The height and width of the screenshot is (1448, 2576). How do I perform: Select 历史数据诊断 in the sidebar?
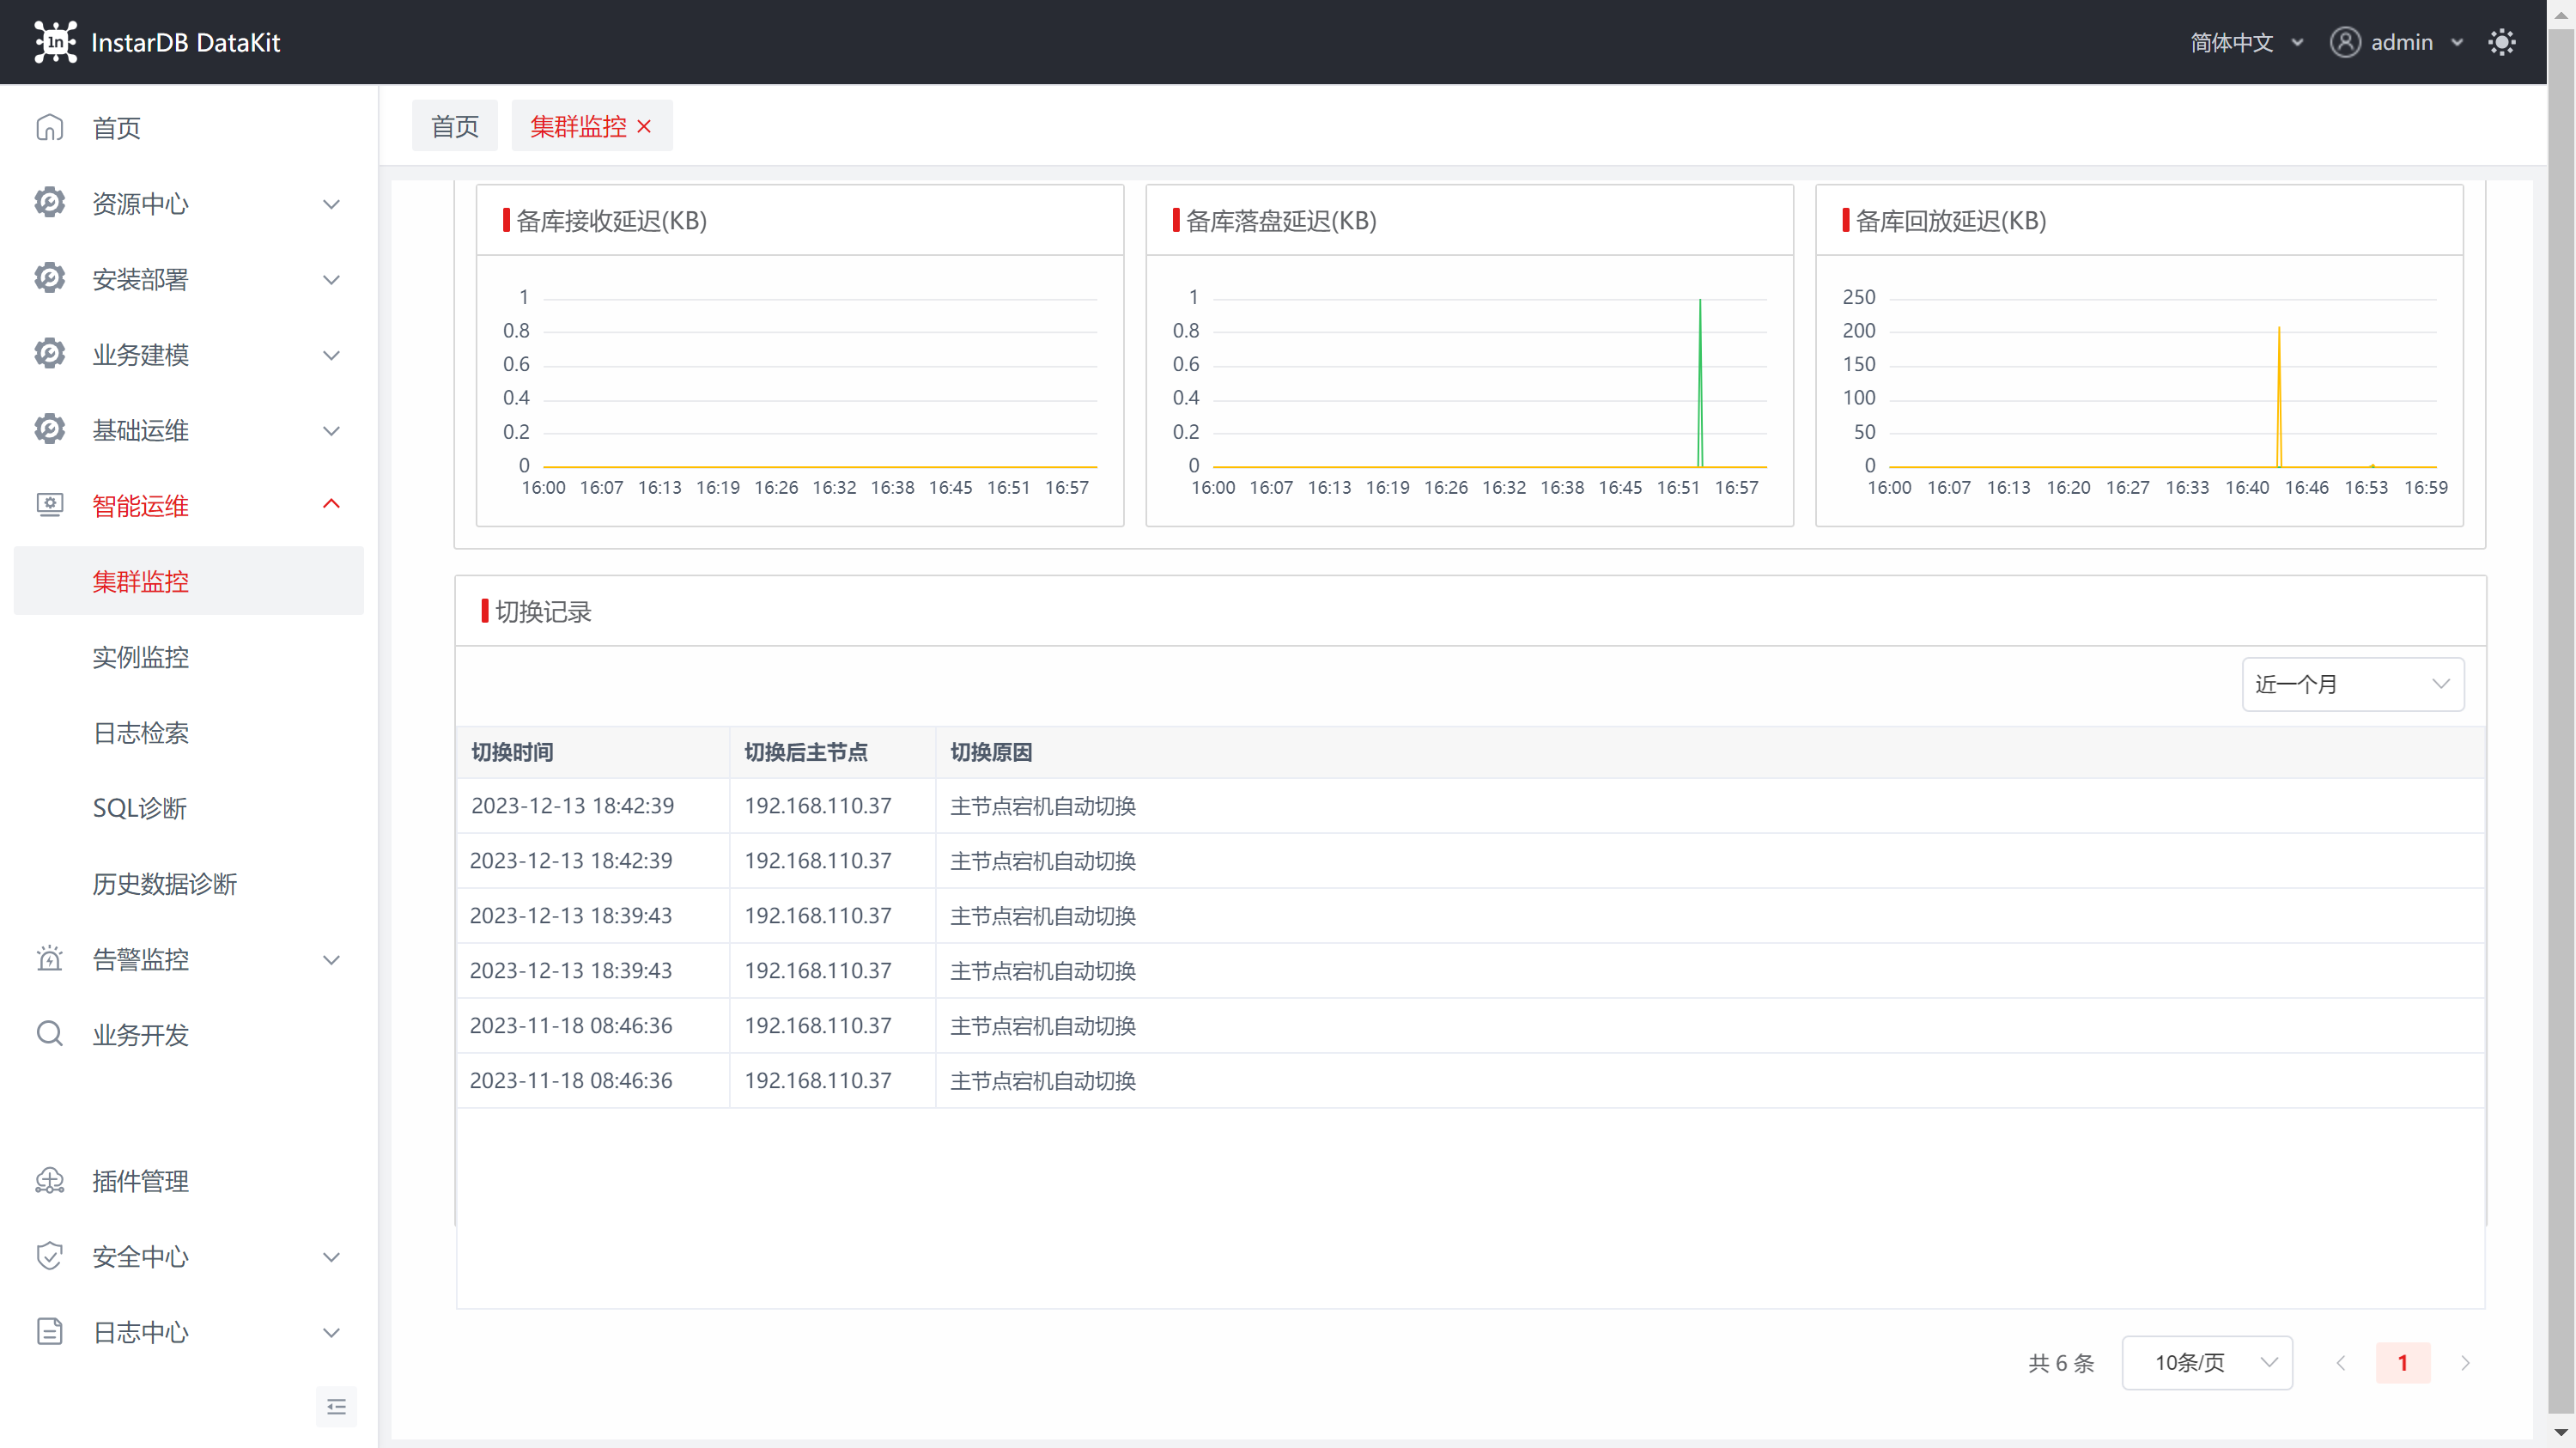point(189,883)
